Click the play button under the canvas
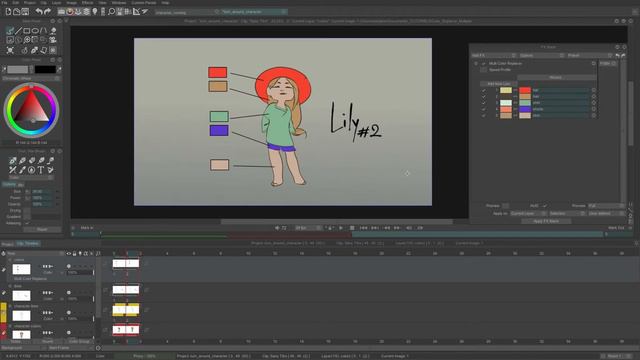This screenshot has height=360, width=640. [x=341, y=228]
